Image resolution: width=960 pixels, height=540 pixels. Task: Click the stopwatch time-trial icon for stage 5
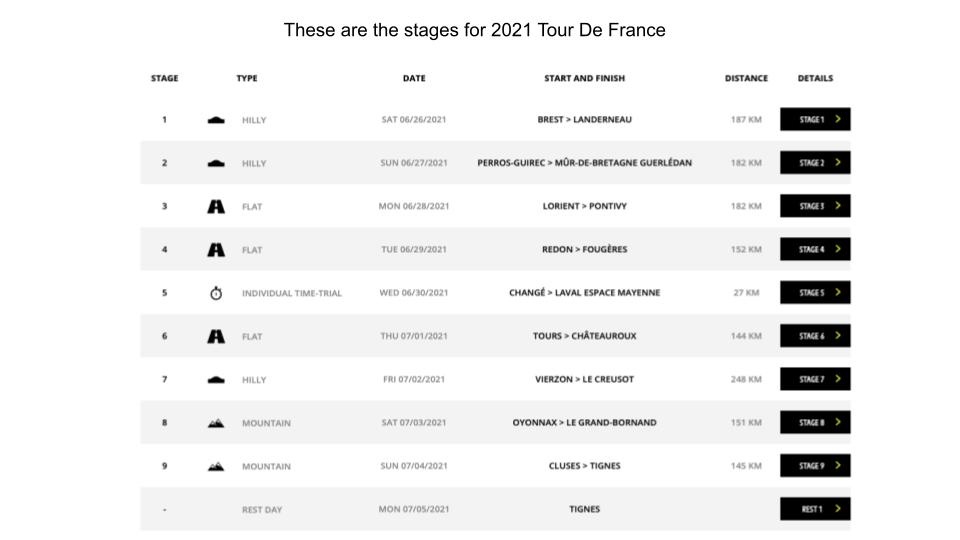(x=216, y=293)
